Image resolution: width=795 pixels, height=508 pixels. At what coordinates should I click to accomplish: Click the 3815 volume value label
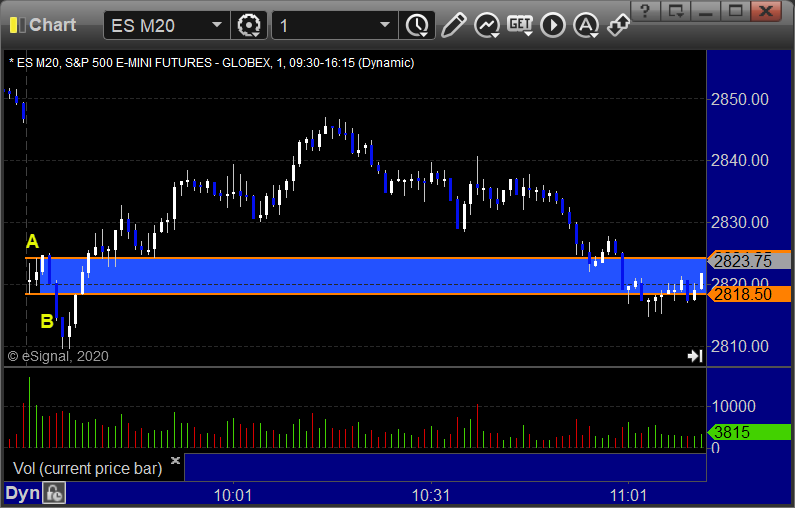749,432
